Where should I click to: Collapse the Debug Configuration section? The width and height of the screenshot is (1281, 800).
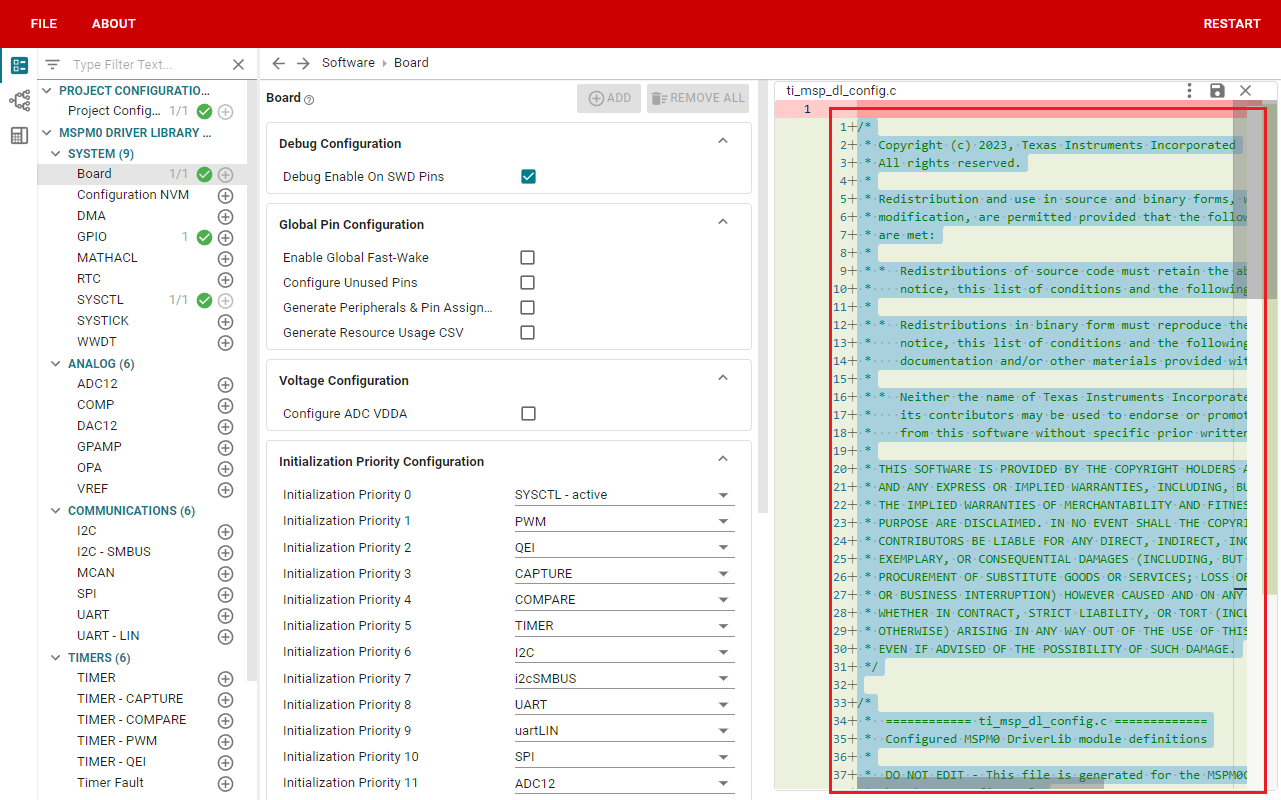coord(724,141)
